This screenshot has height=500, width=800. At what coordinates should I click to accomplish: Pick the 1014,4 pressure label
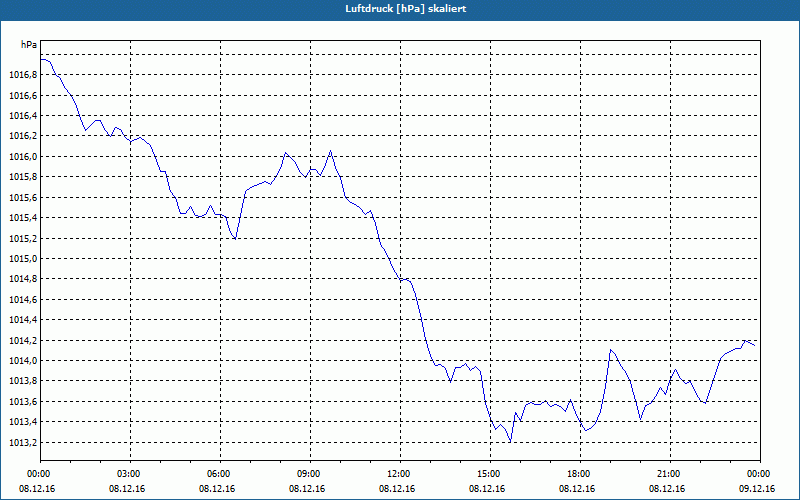(23, 320)
